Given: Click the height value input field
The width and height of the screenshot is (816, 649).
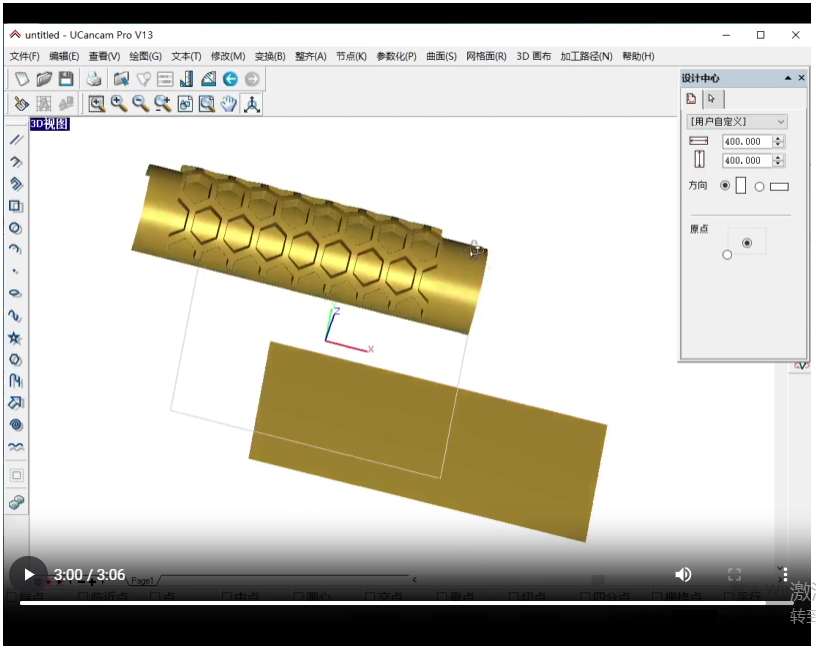Looking at the screenshot, I should coord(745,161).
